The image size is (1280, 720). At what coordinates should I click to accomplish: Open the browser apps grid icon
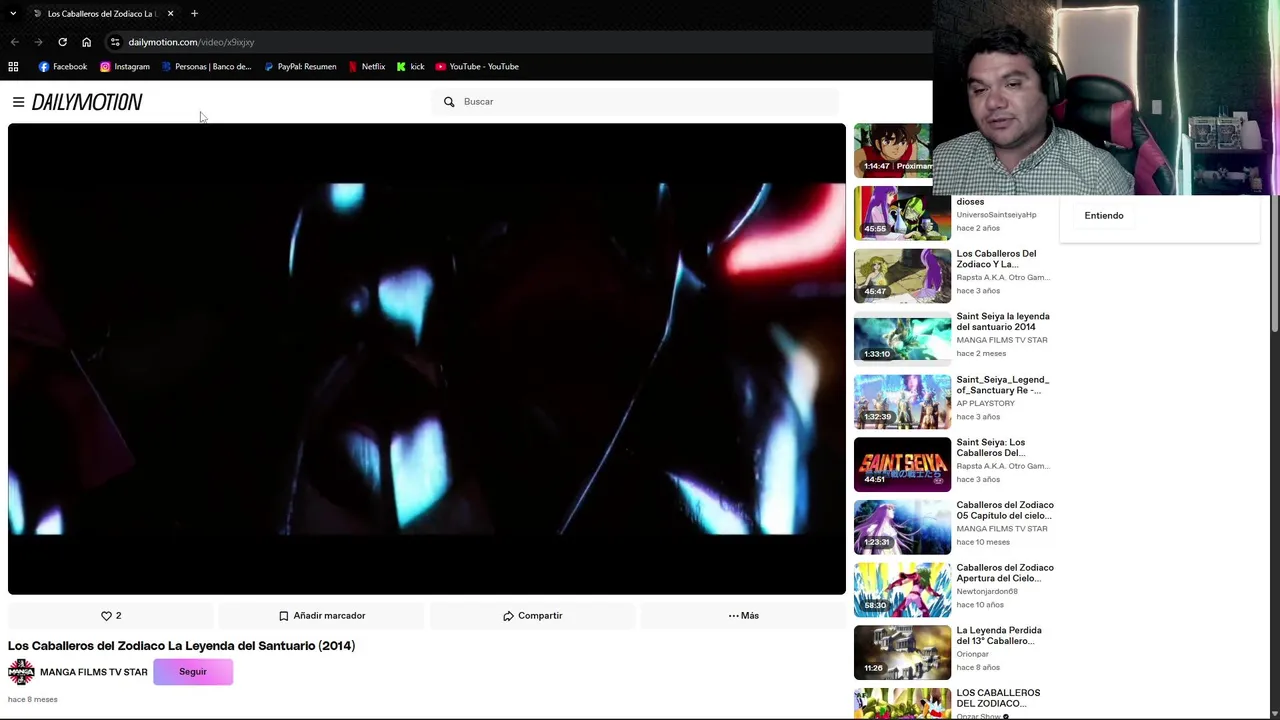(x=13, y=67)
